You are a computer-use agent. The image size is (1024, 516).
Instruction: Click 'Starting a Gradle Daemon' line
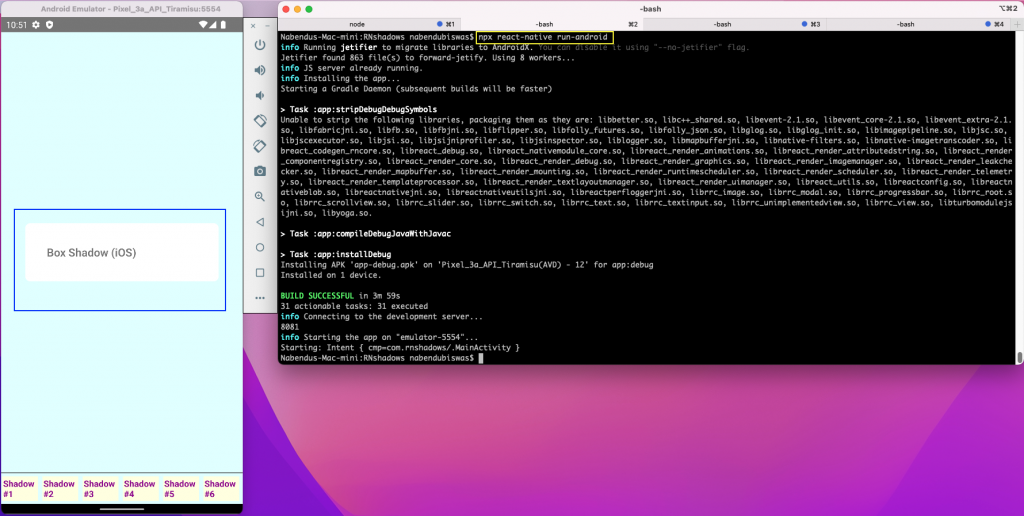coord(416,89)
